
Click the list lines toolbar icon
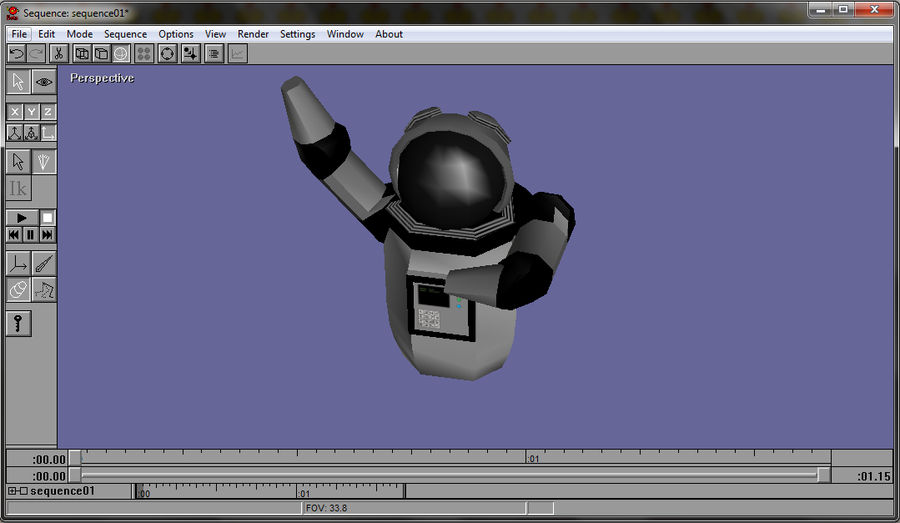(214, 54)
